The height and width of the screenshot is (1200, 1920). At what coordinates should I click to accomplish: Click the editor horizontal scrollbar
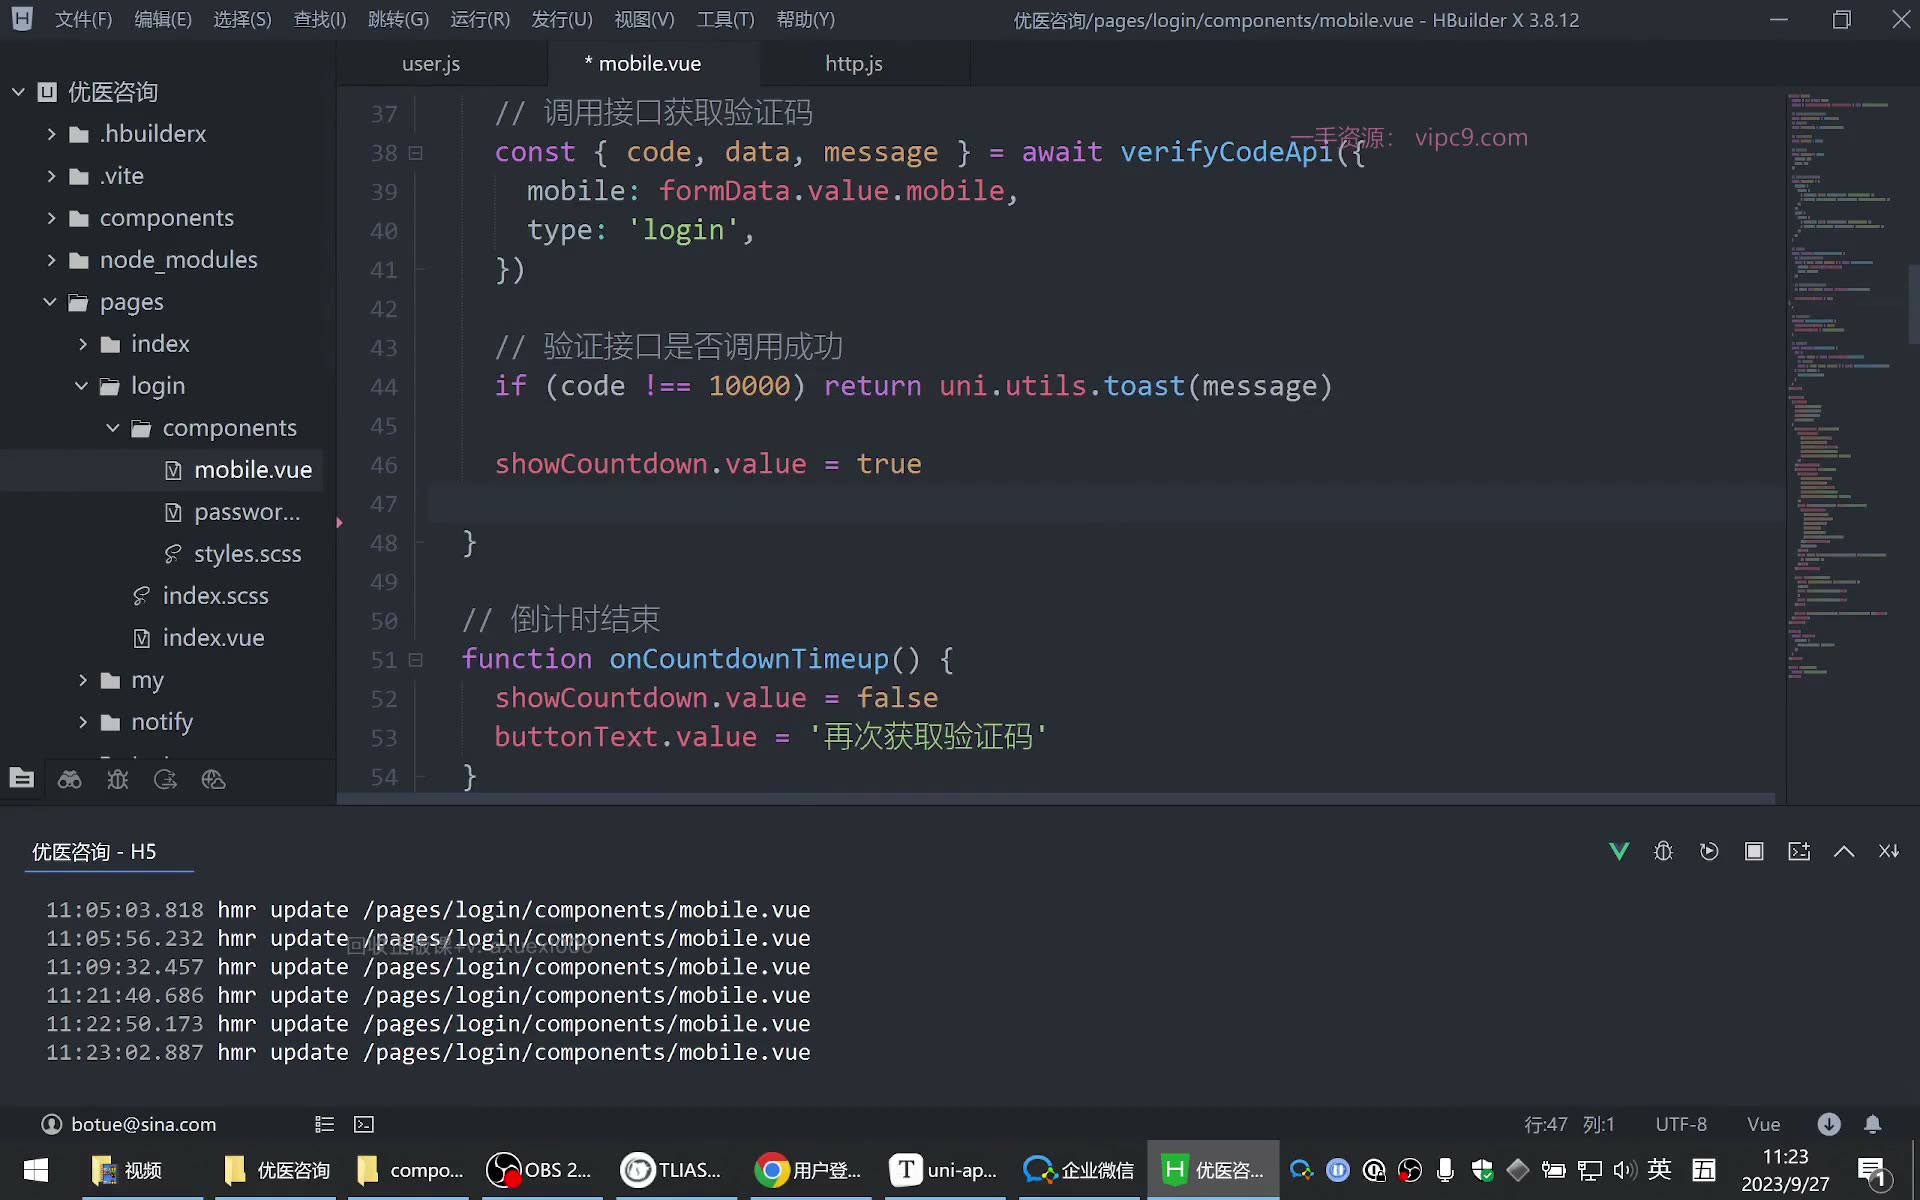coord(1055,799)
